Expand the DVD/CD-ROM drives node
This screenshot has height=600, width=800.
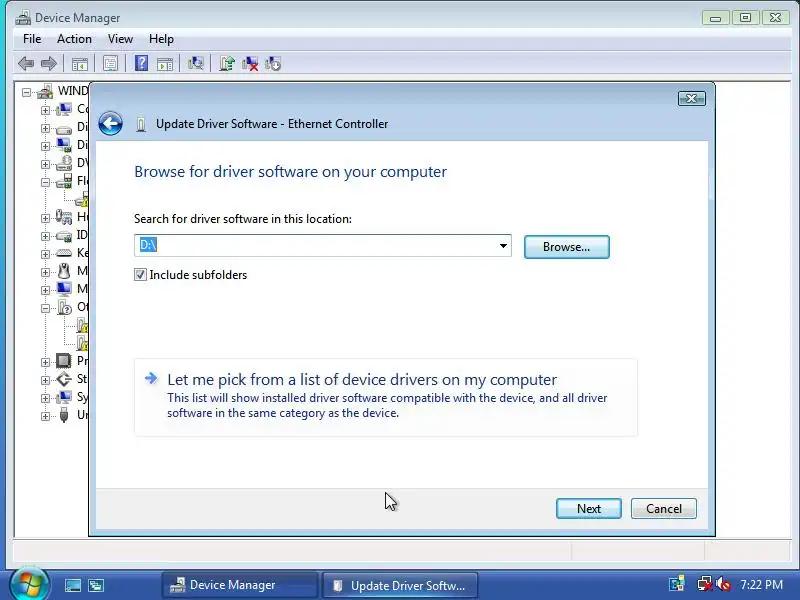(x=45, y=164)
